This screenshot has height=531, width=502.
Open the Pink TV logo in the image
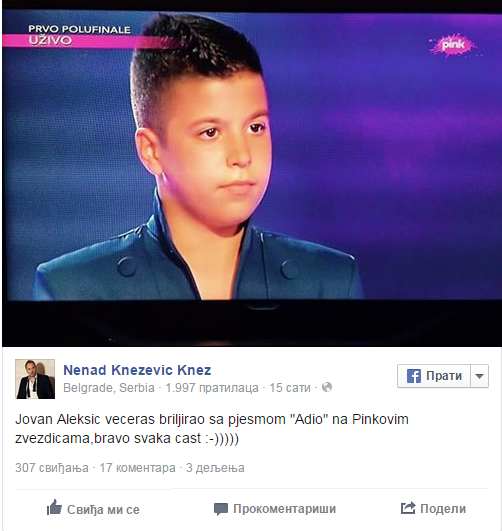(x=454, y=46)
